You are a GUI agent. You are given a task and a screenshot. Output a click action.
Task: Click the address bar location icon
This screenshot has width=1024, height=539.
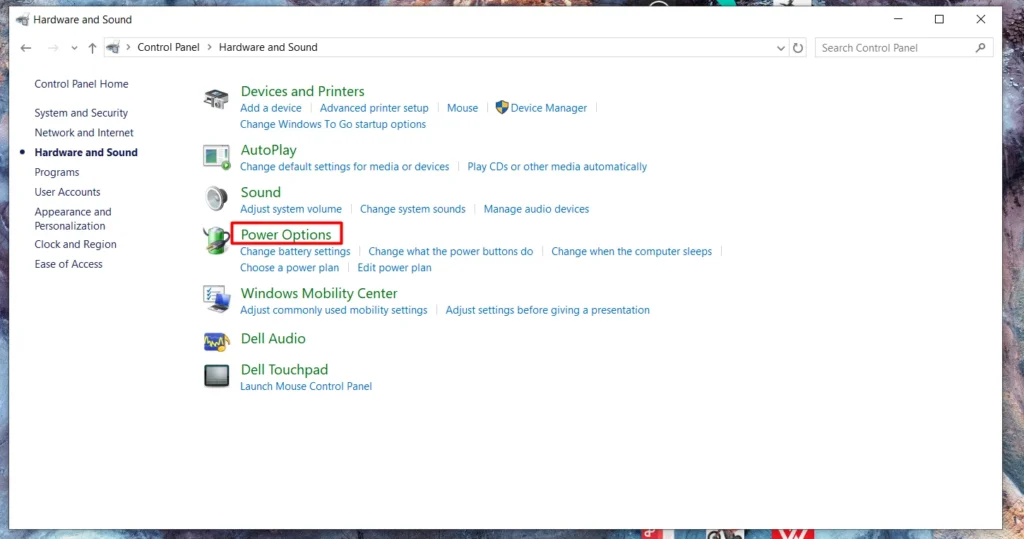click(113, 48)
